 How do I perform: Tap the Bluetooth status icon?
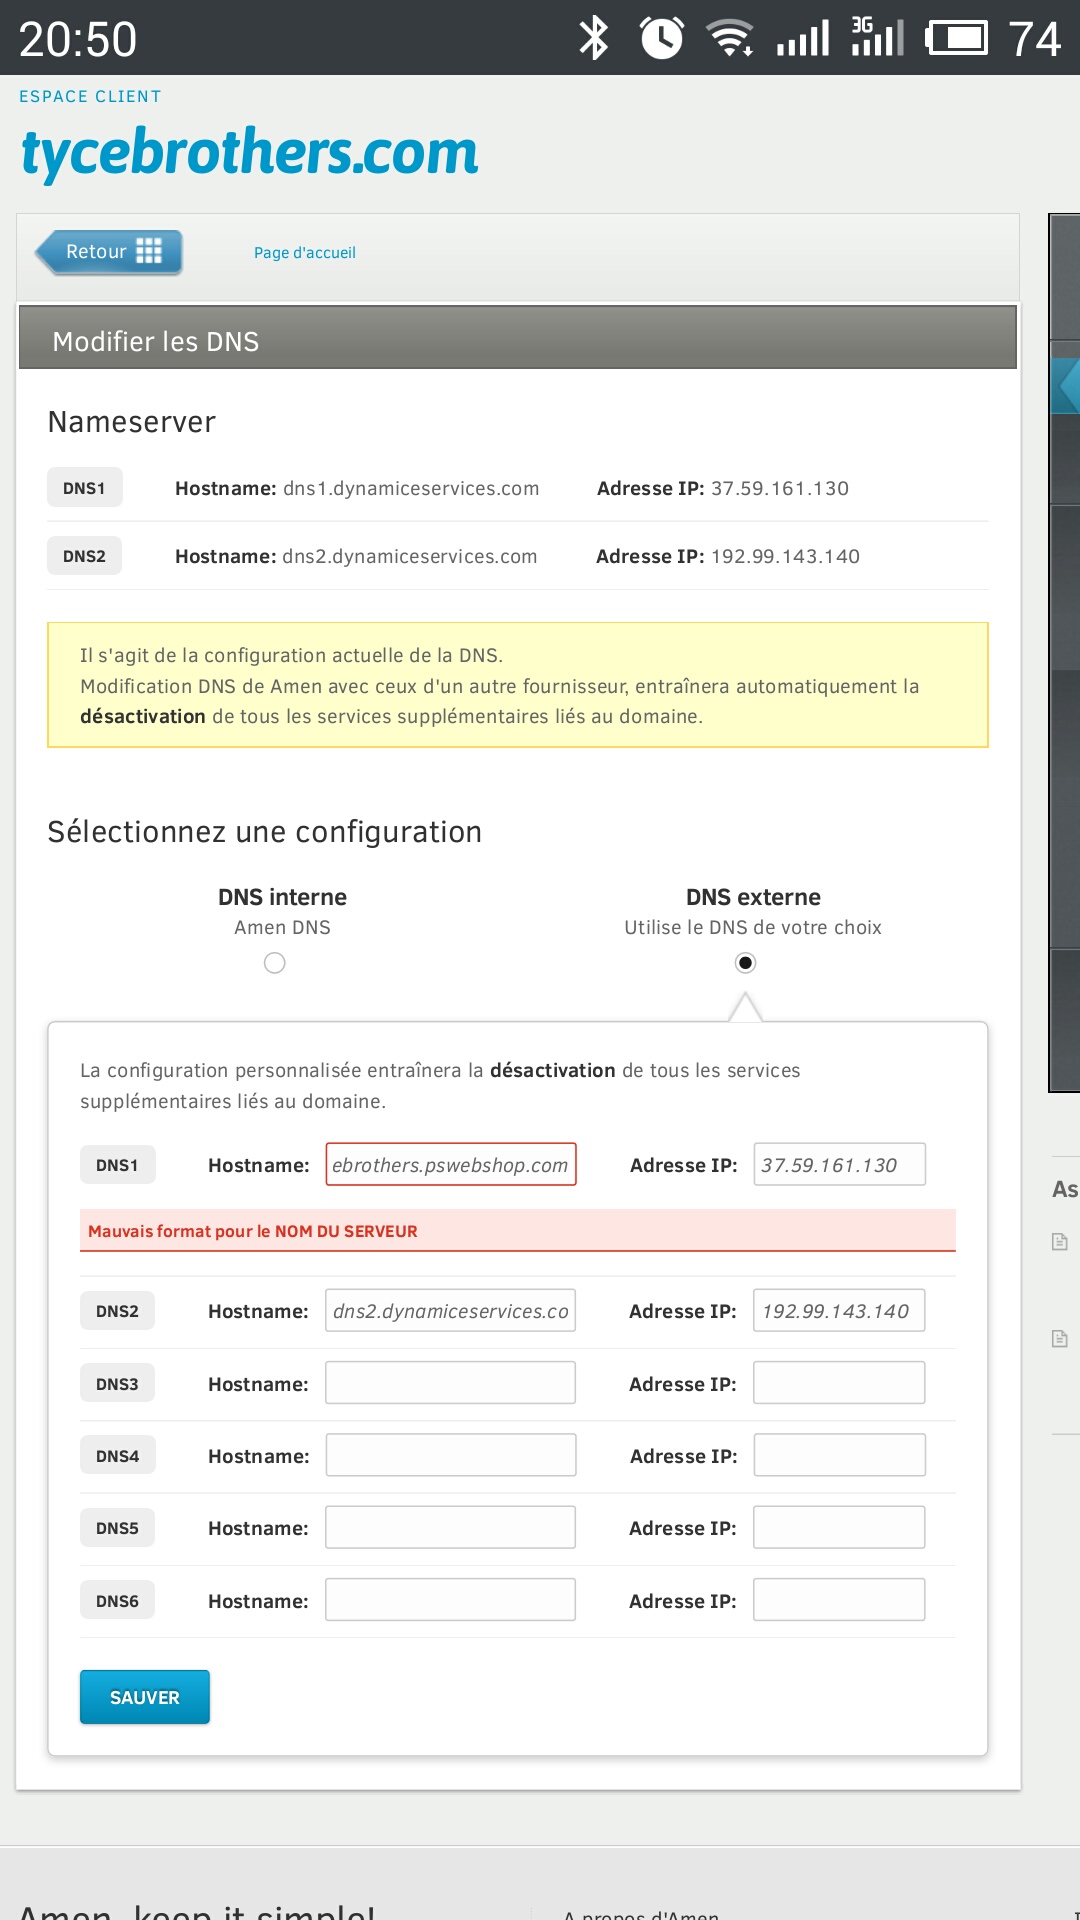pyautogui.click(x=594, y=38)
